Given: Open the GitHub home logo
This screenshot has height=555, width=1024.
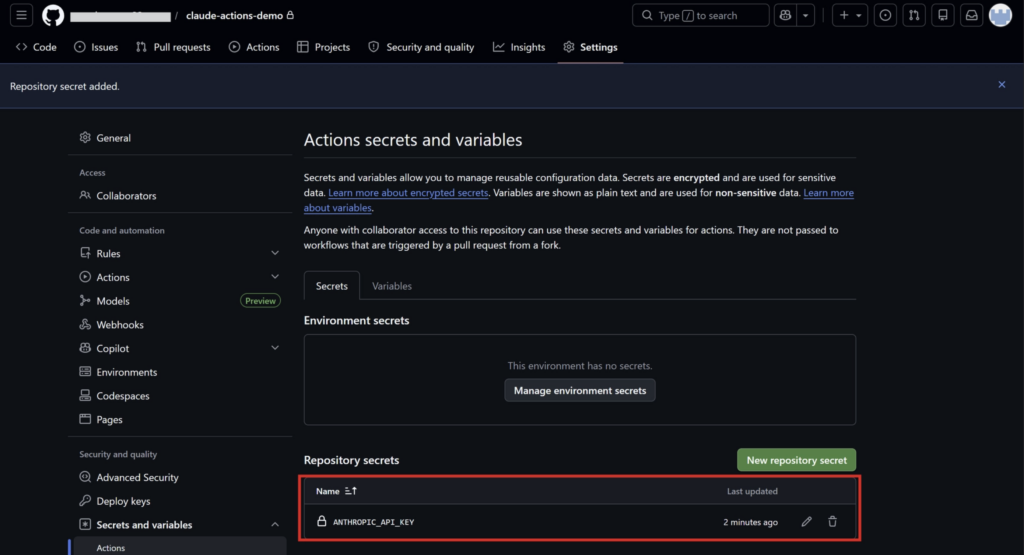Looking at the screenshot, I should pos(53,16).
